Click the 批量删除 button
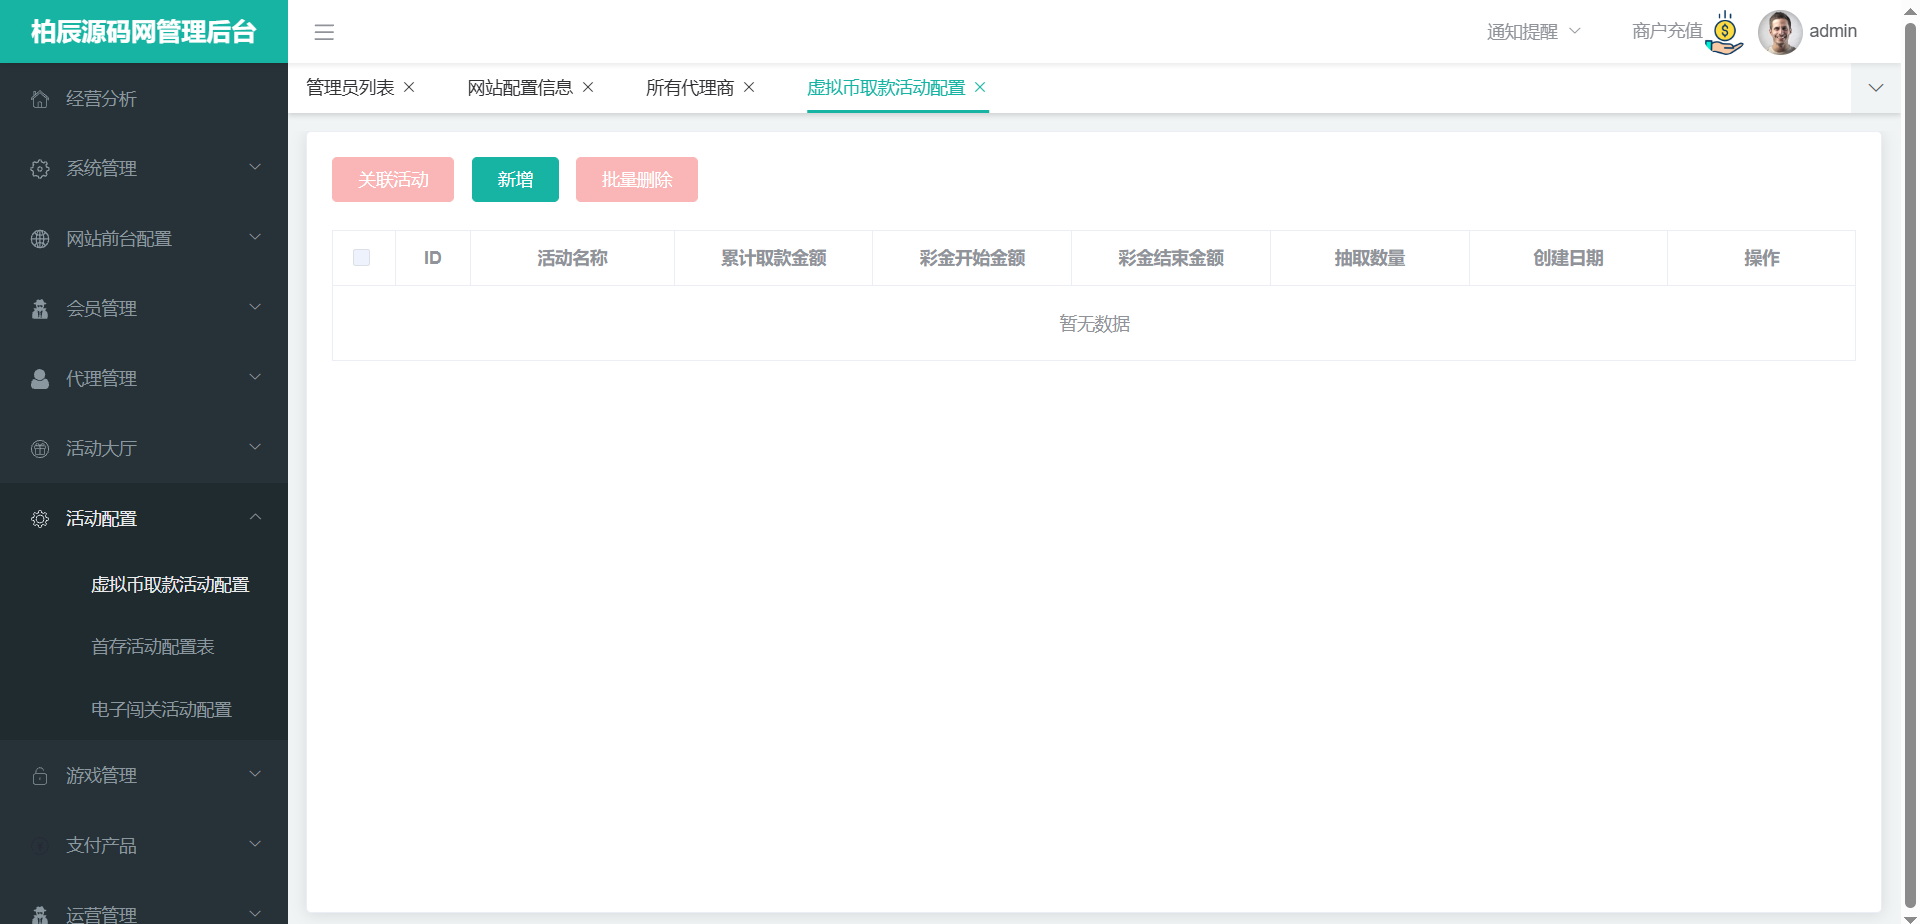The height and width of the screenshot is (924, 1920). [637, 180]
